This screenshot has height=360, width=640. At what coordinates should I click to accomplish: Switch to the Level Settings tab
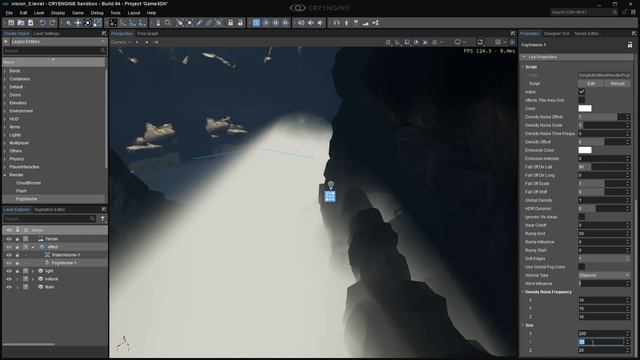[47, 34]
